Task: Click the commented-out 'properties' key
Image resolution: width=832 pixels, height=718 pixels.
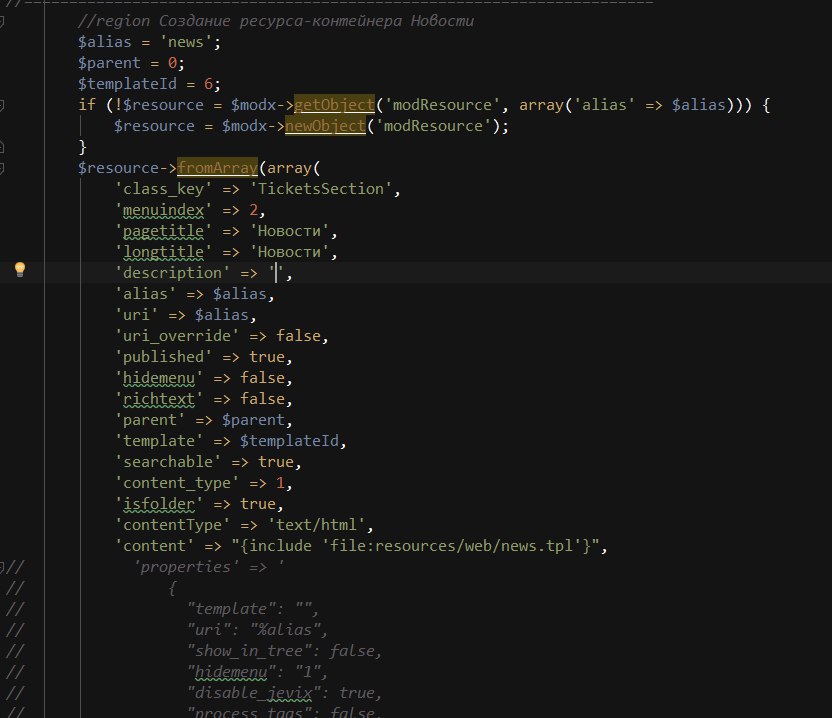Action: (186, 567)
